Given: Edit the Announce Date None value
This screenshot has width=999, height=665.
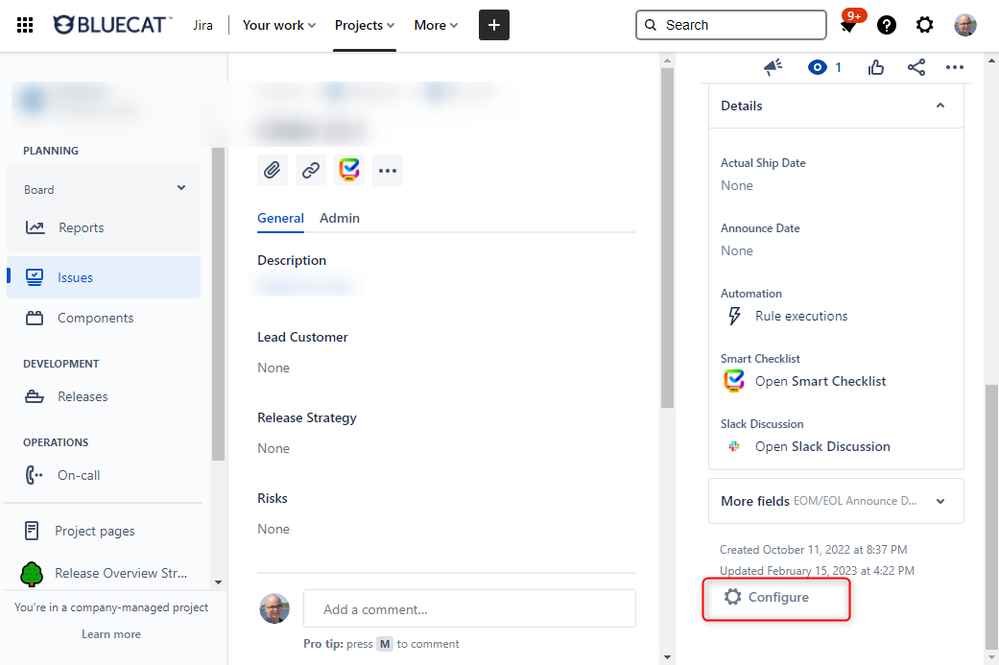Looking at the screenshot, I should [x=737, y=250].
